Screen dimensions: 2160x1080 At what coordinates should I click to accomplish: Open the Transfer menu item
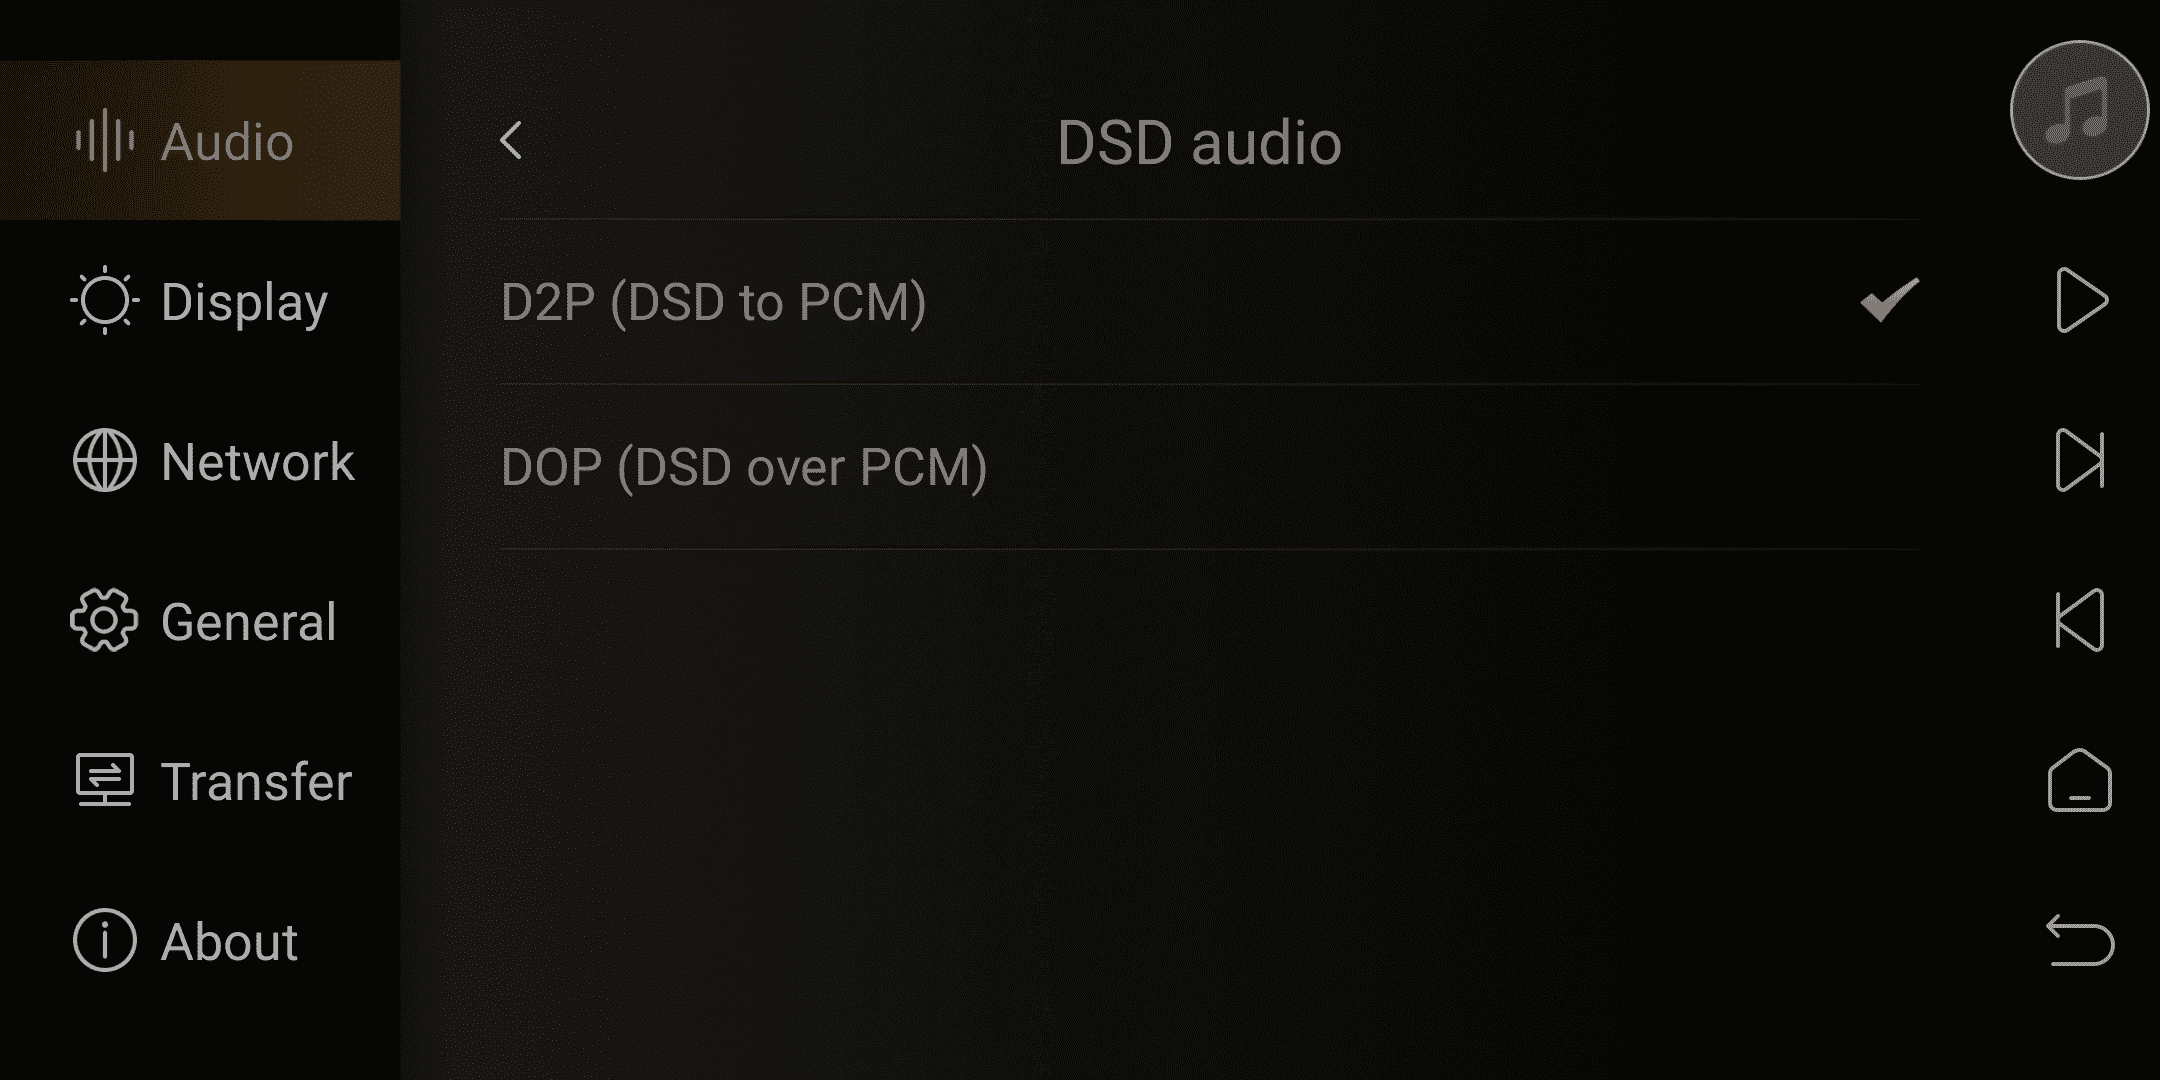pos(200,780)
